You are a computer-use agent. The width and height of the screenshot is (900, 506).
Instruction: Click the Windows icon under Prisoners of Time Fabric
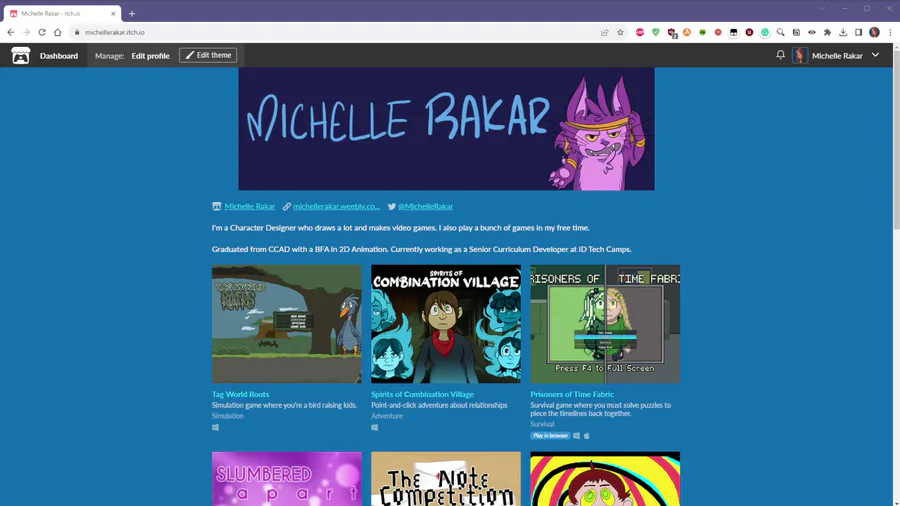click(576, 436)
